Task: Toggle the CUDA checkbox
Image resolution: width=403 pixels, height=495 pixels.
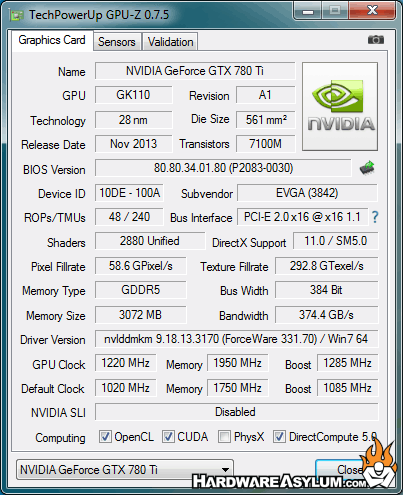Action: 168,437
